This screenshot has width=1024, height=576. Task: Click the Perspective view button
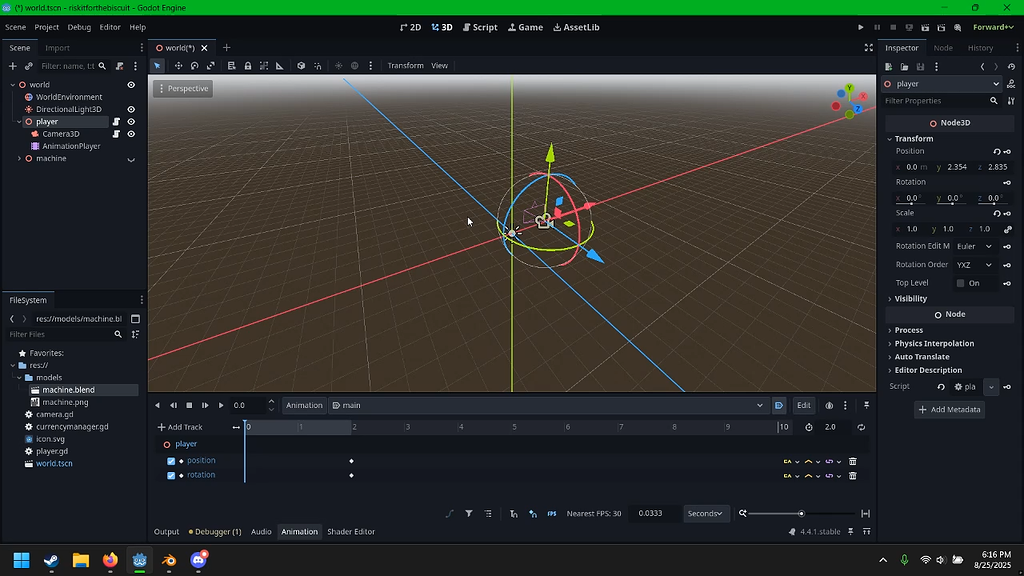[183, 89]
